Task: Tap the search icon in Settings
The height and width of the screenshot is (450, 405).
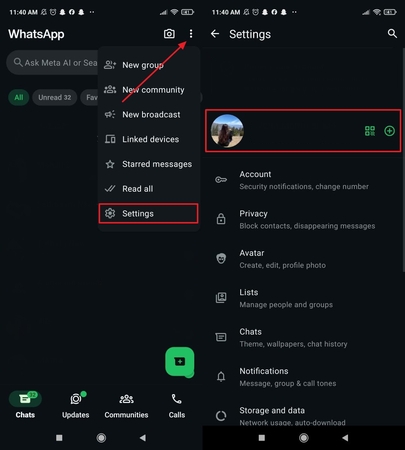Action: pos(392,33)
